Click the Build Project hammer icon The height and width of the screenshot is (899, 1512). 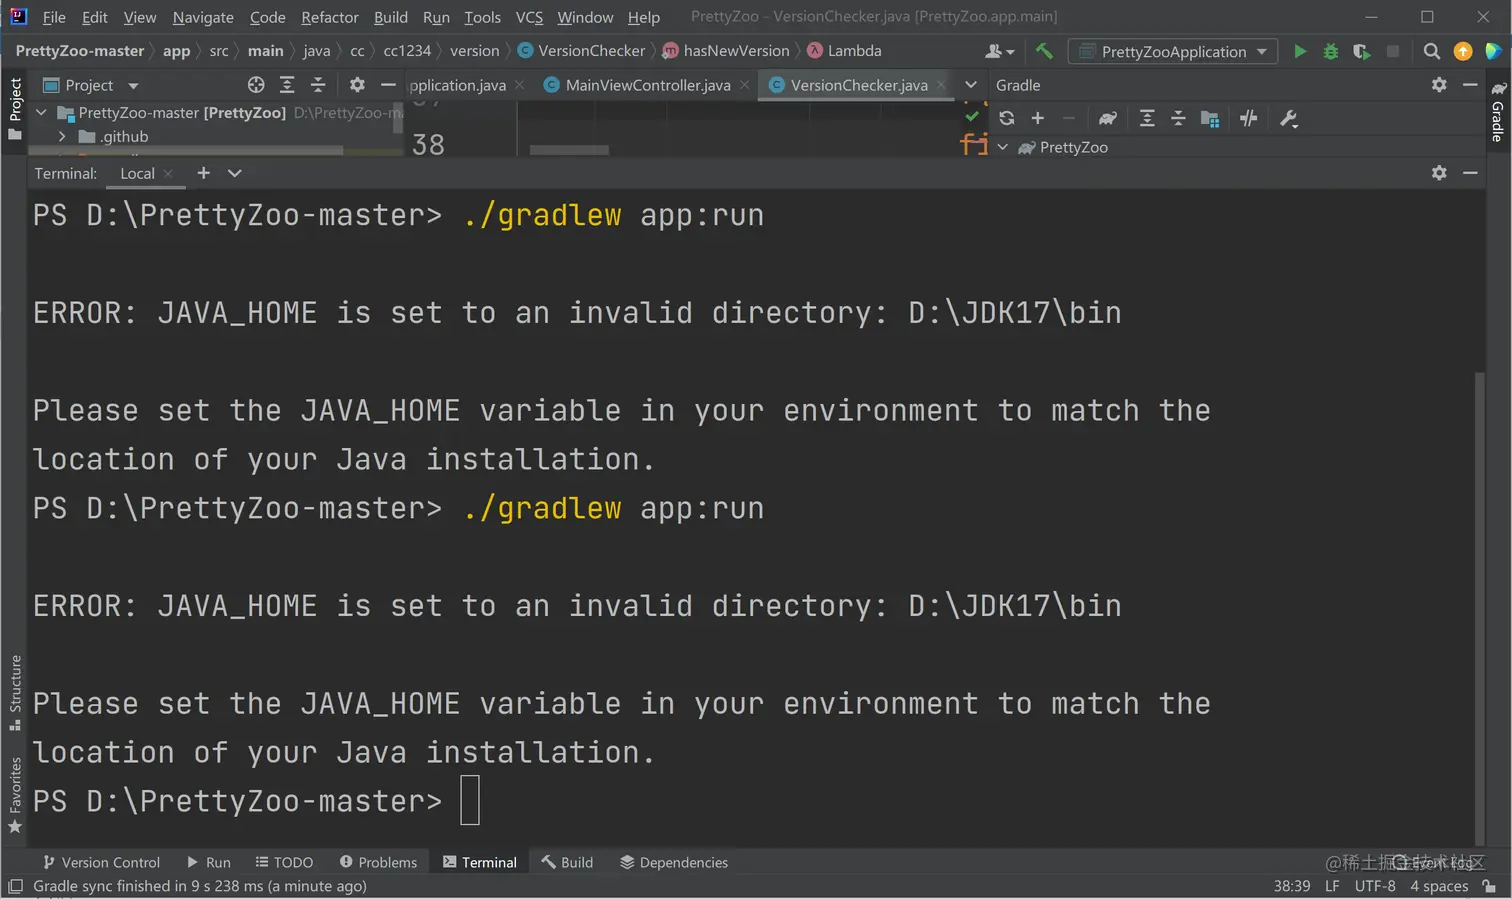point(1044,51)
